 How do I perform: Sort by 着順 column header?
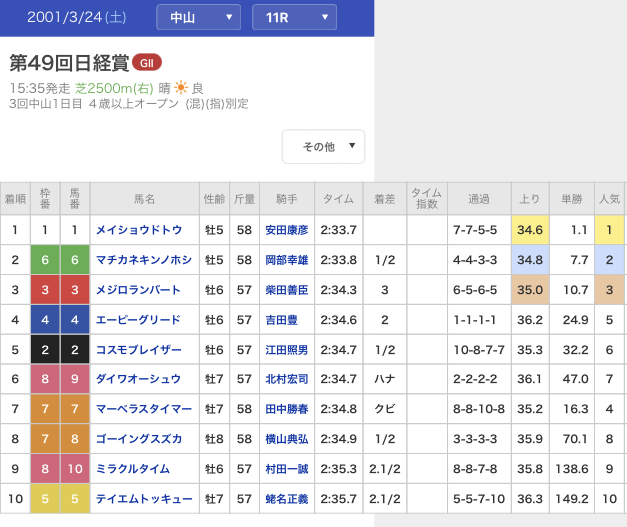(x=15, y=199)
